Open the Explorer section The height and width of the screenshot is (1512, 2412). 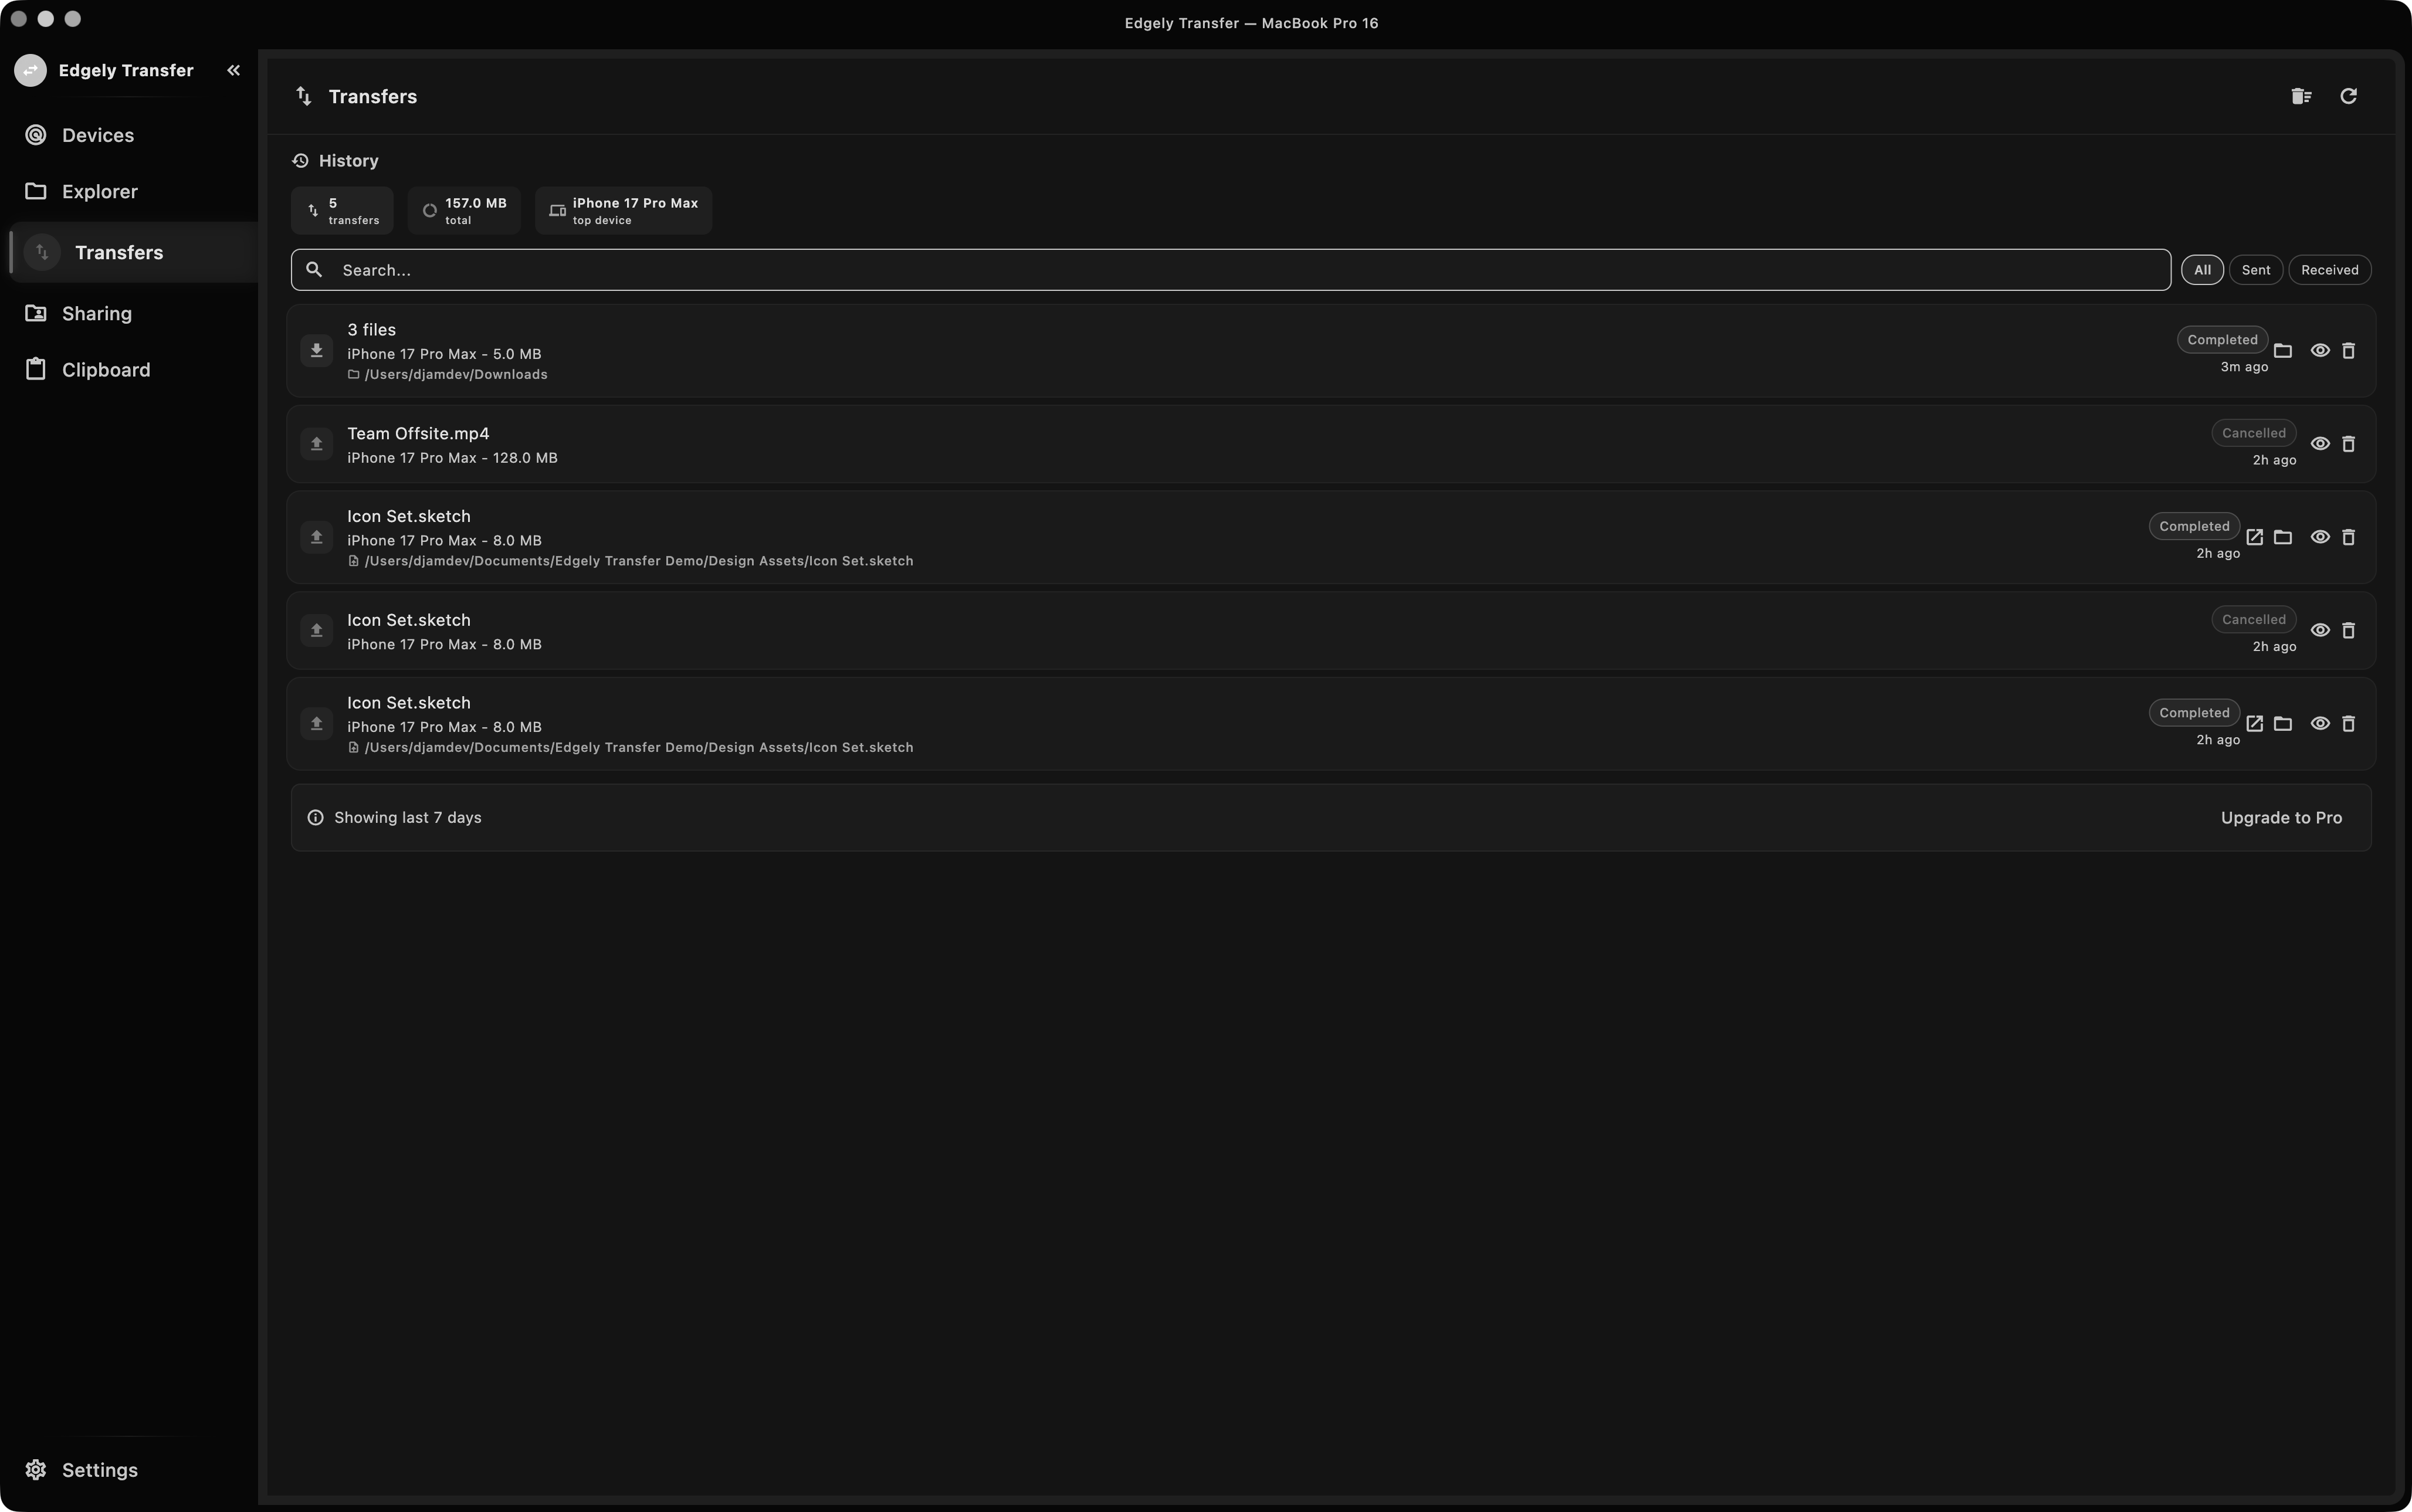[x=129, y=191]
